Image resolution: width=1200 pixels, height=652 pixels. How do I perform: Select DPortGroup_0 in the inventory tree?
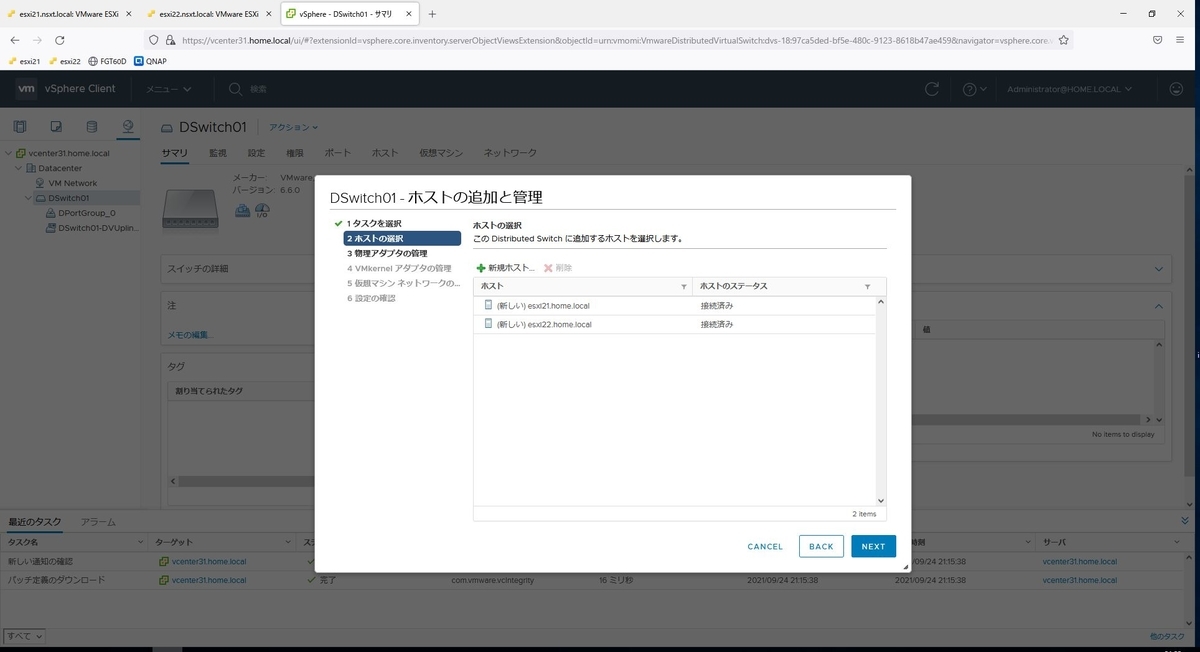[87, 213]
